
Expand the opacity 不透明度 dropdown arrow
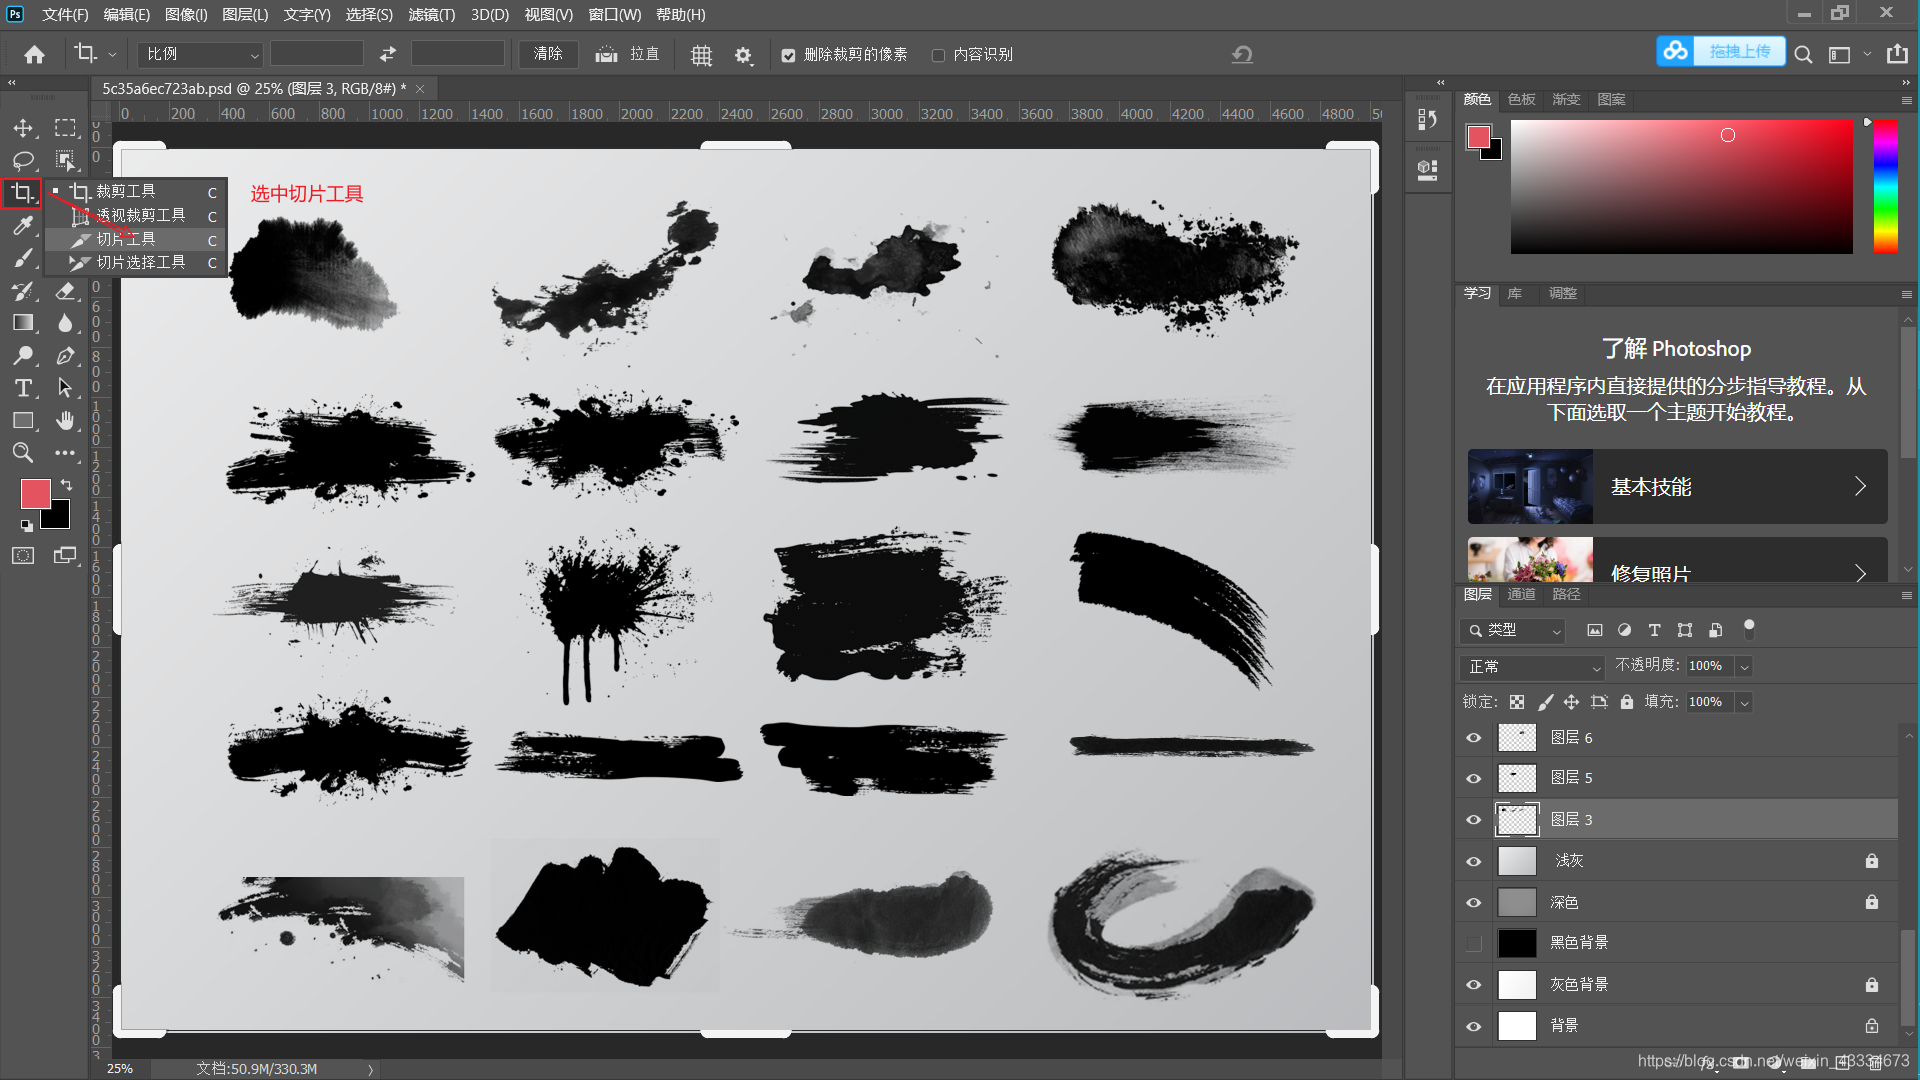click(1744, 667)
